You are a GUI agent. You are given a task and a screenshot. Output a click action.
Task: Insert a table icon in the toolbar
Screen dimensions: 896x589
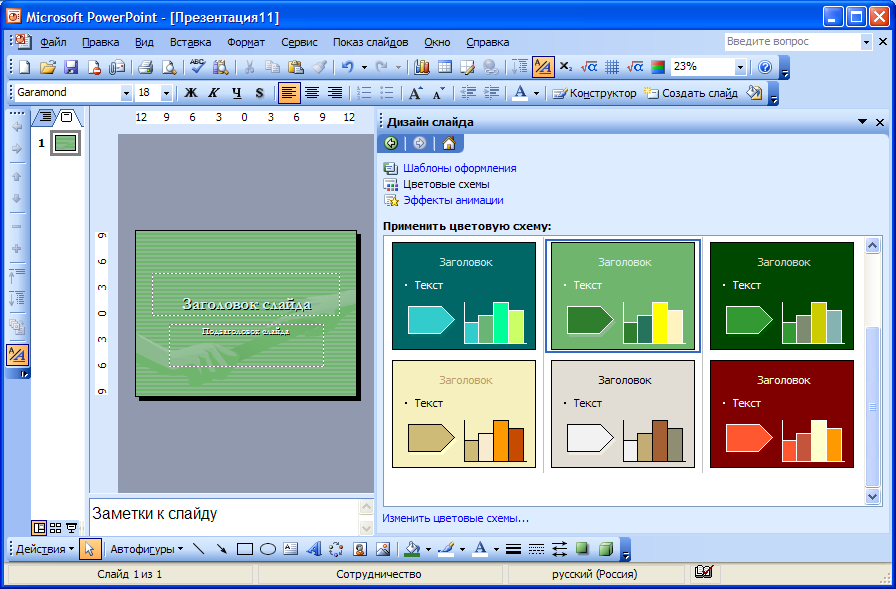(x=445, y=67)
